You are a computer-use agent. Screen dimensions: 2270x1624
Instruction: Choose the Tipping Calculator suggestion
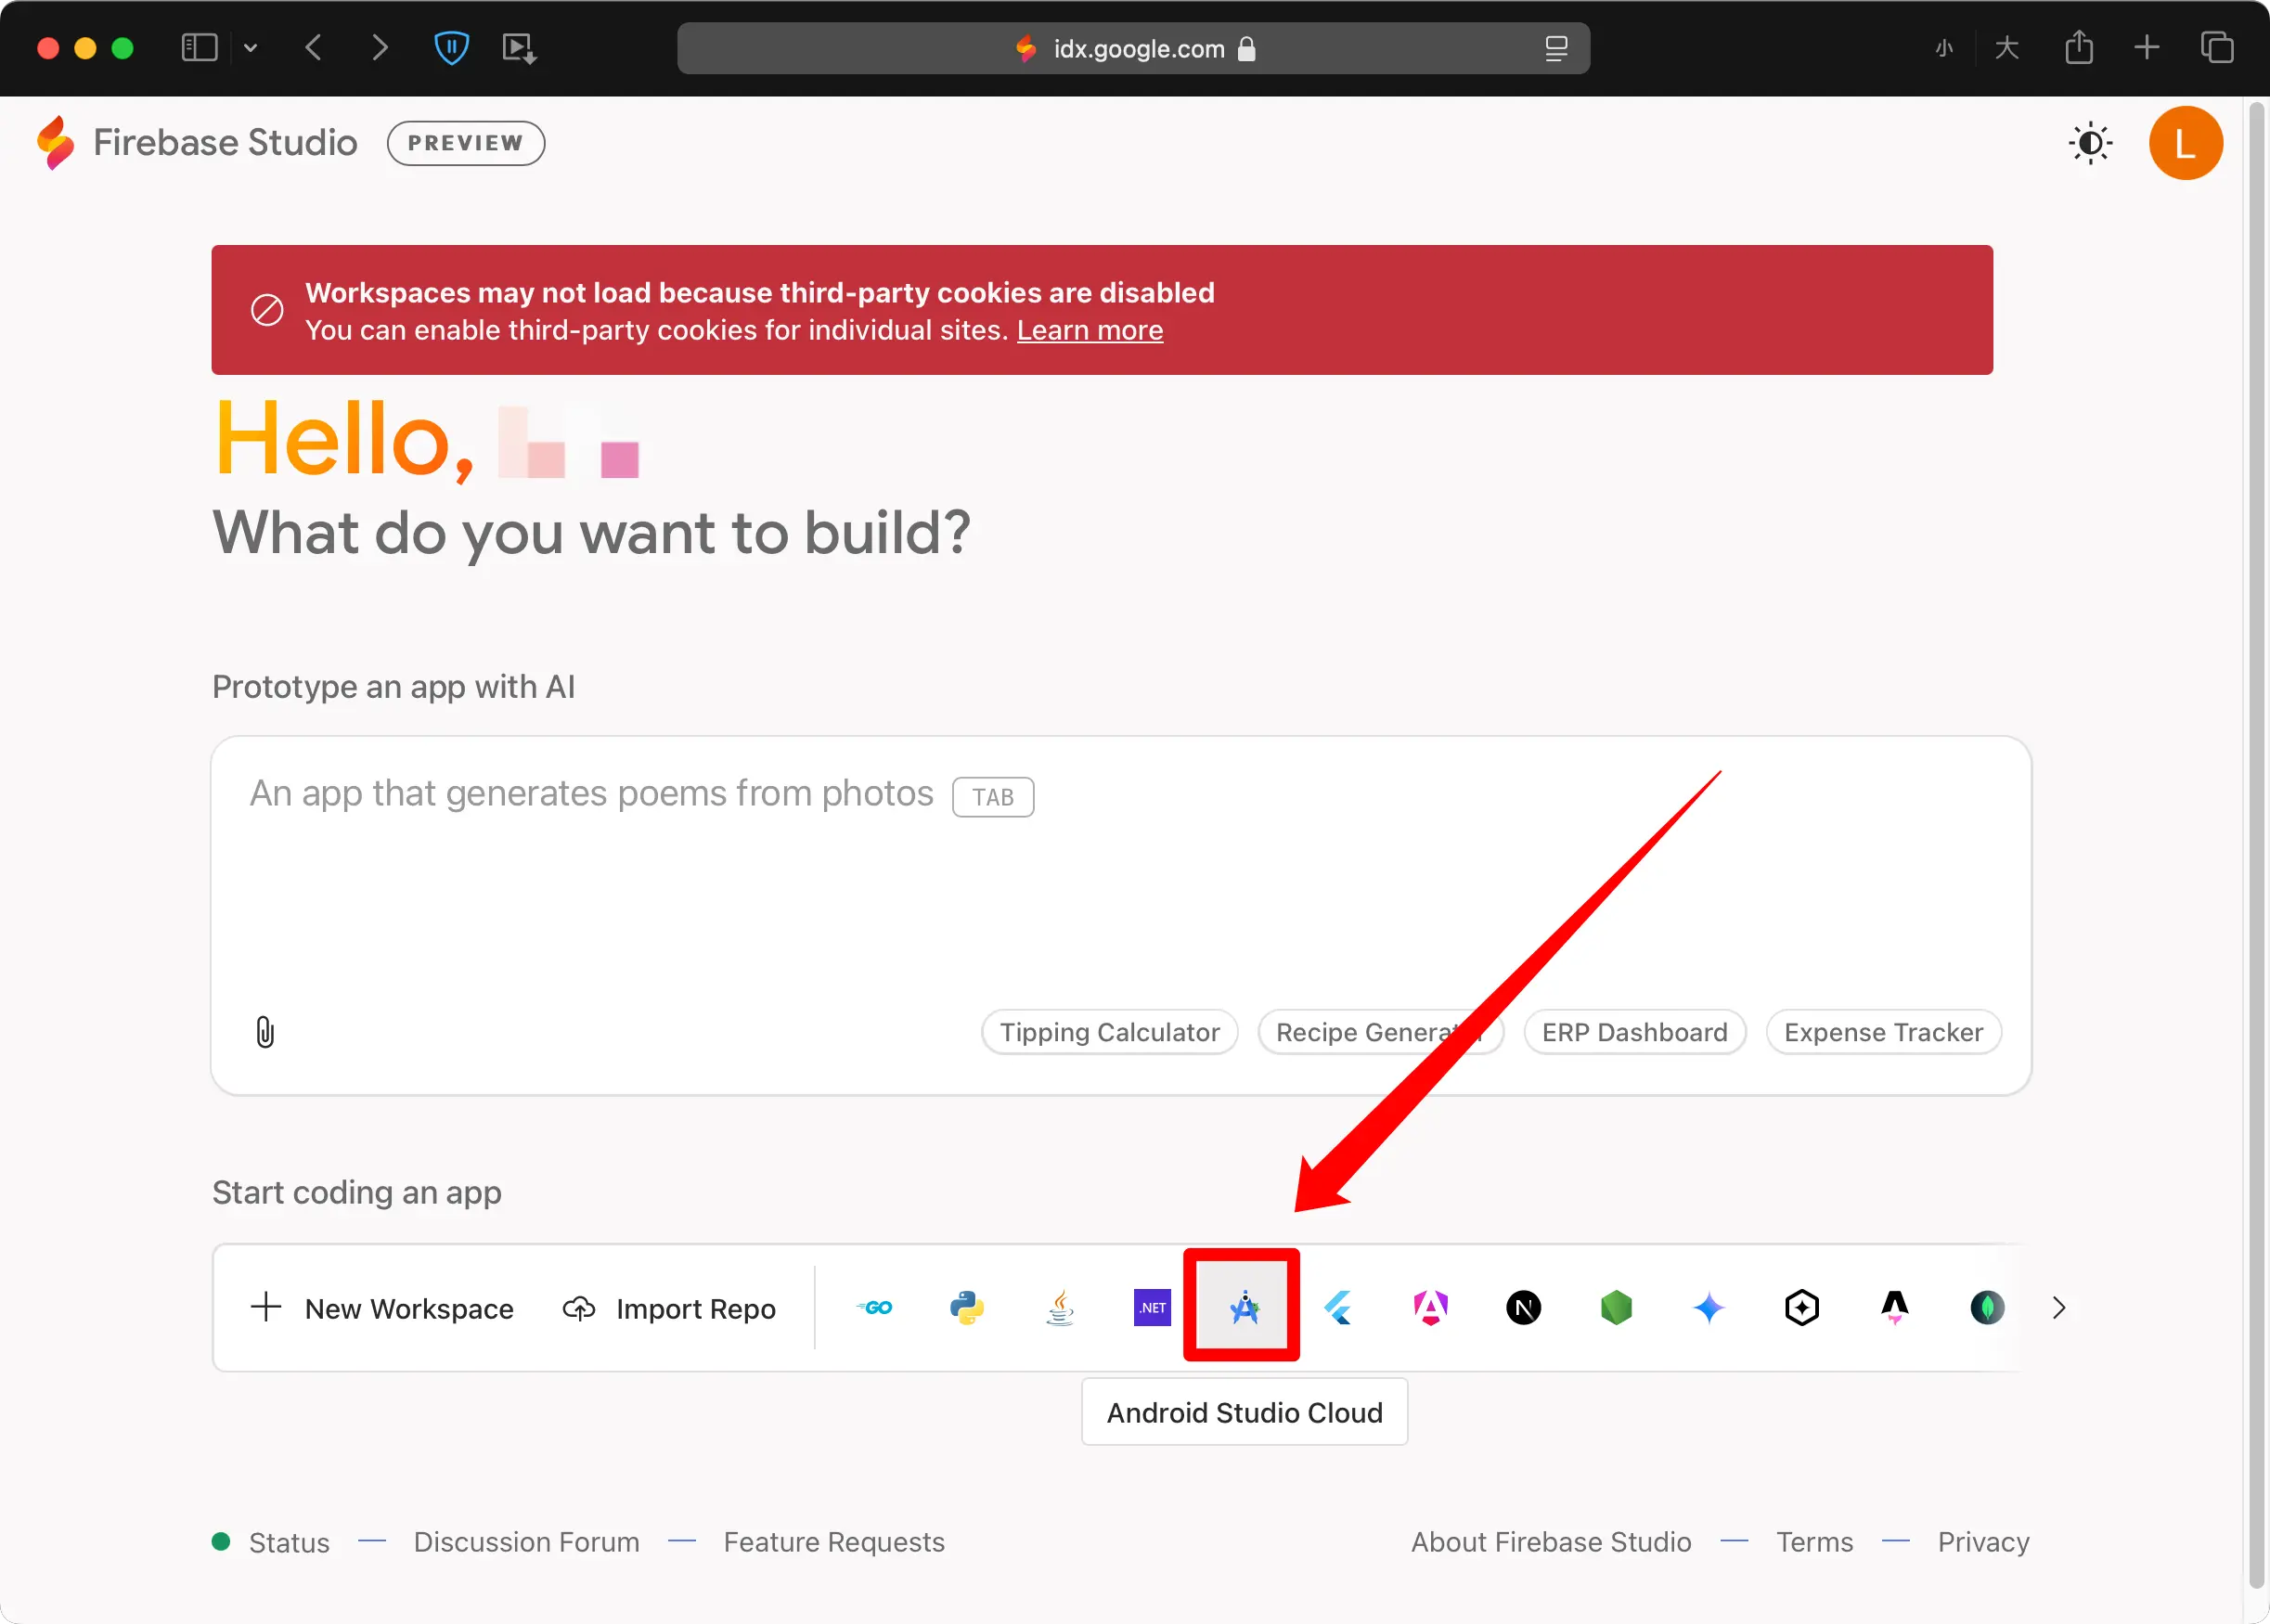(1110, 1032)
